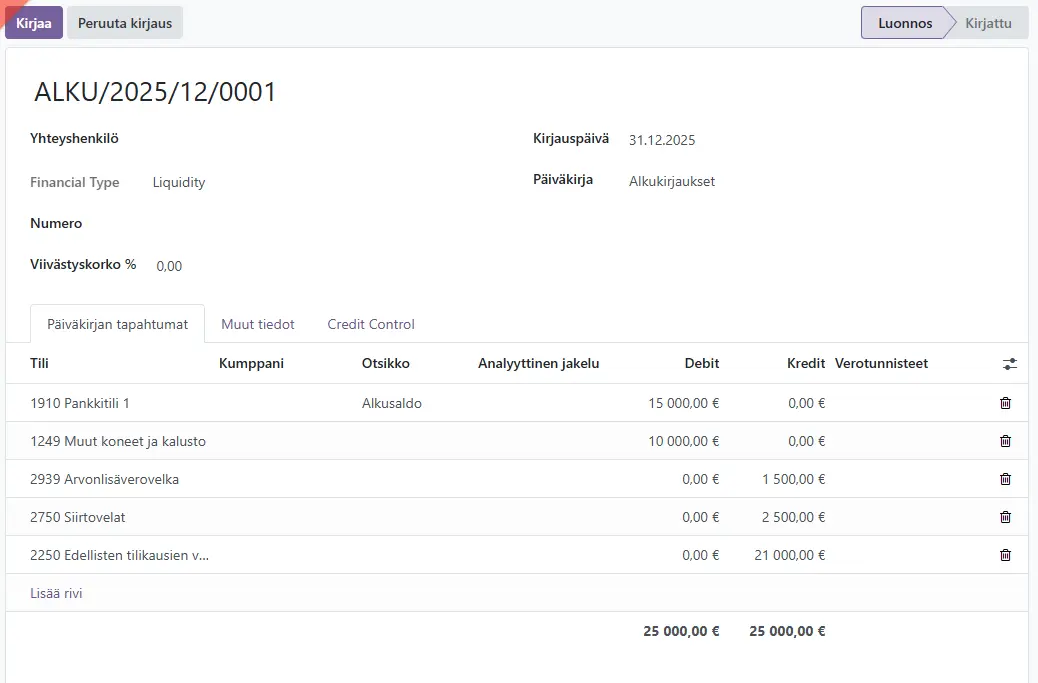Click the credit value 2 500,00 €
The width and height of the screenshot is (1038, 683).
pyautogui.click(x=793, y=517)
